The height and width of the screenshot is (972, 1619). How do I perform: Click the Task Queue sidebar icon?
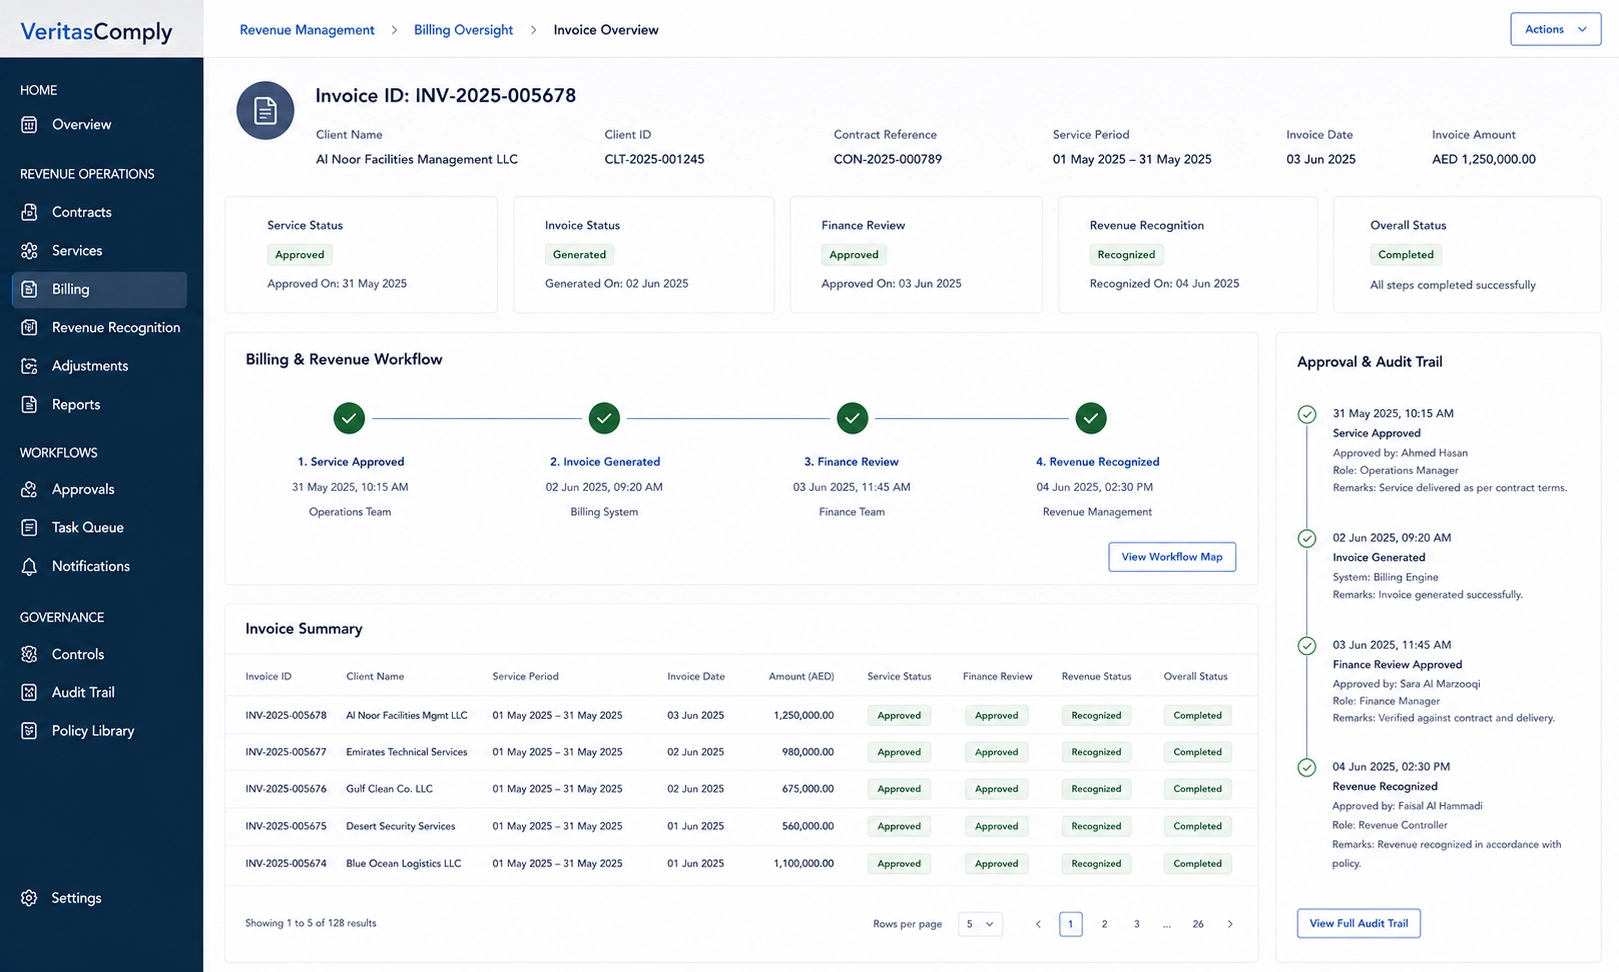(x=29, y=527)
